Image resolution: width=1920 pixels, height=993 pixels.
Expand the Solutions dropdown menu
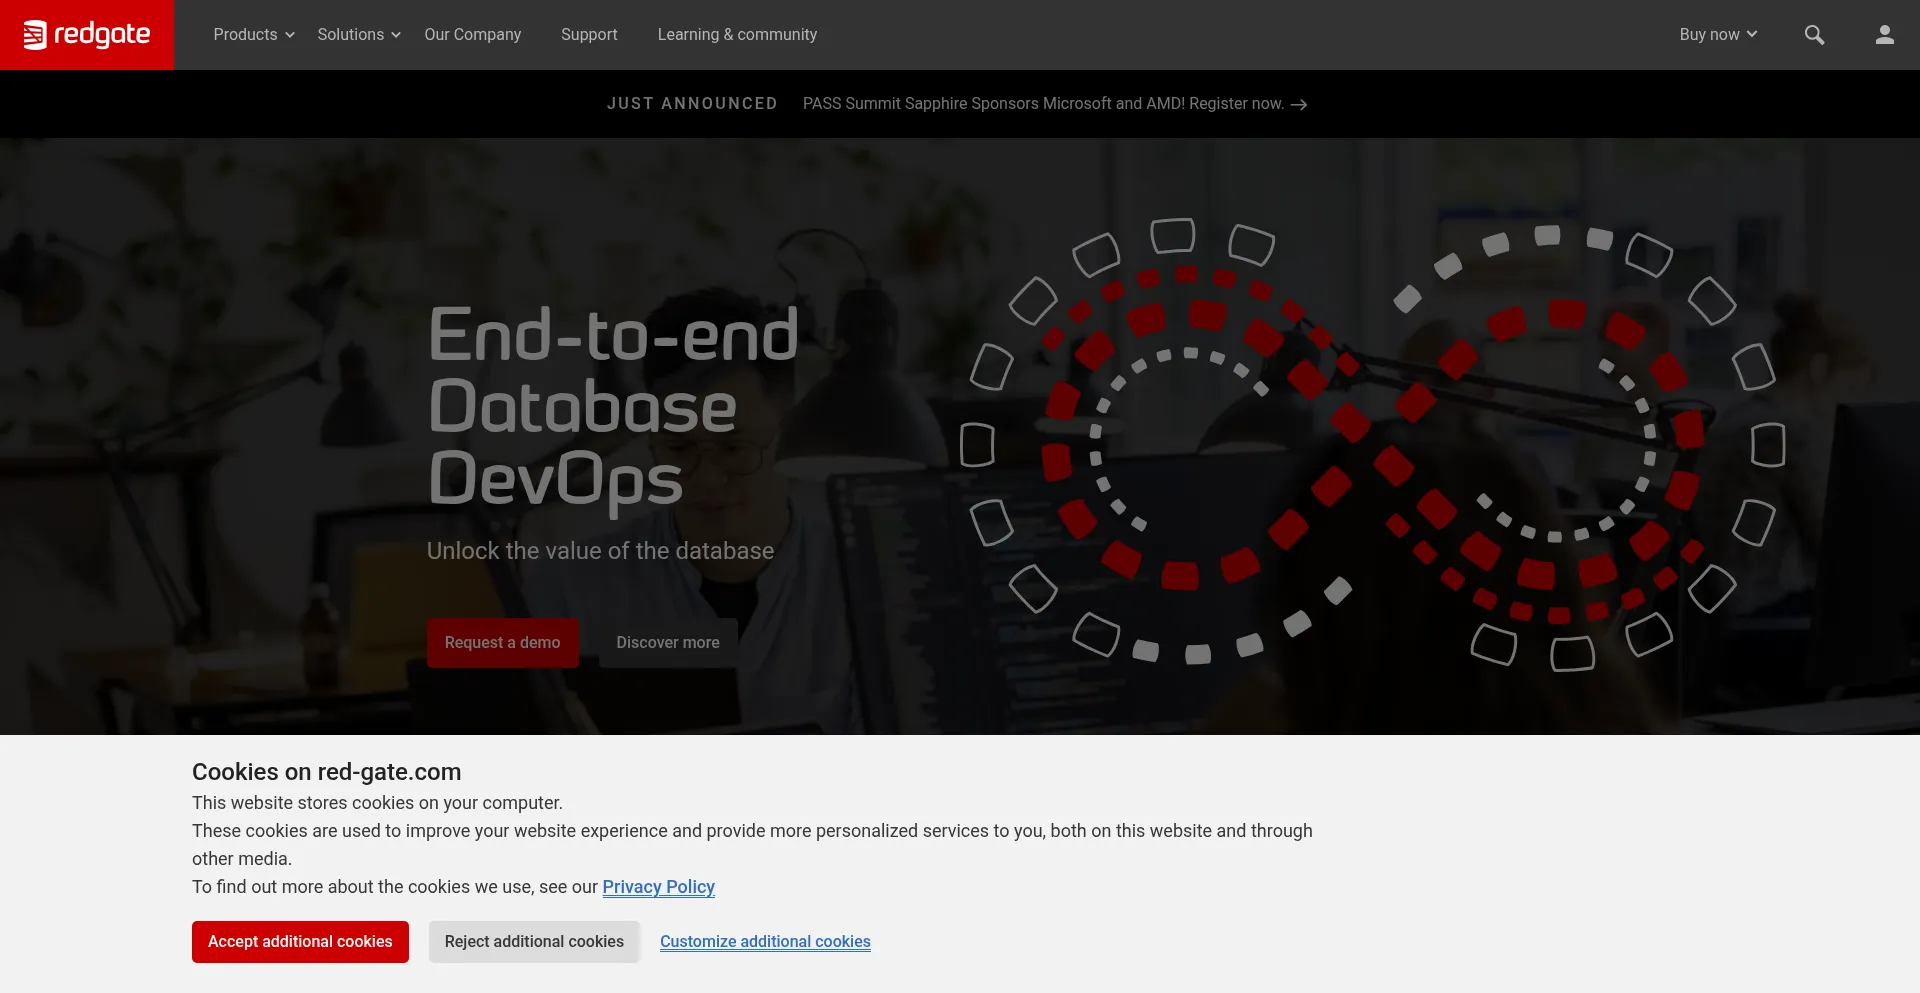pyautogui.click(x=359, y=35)
